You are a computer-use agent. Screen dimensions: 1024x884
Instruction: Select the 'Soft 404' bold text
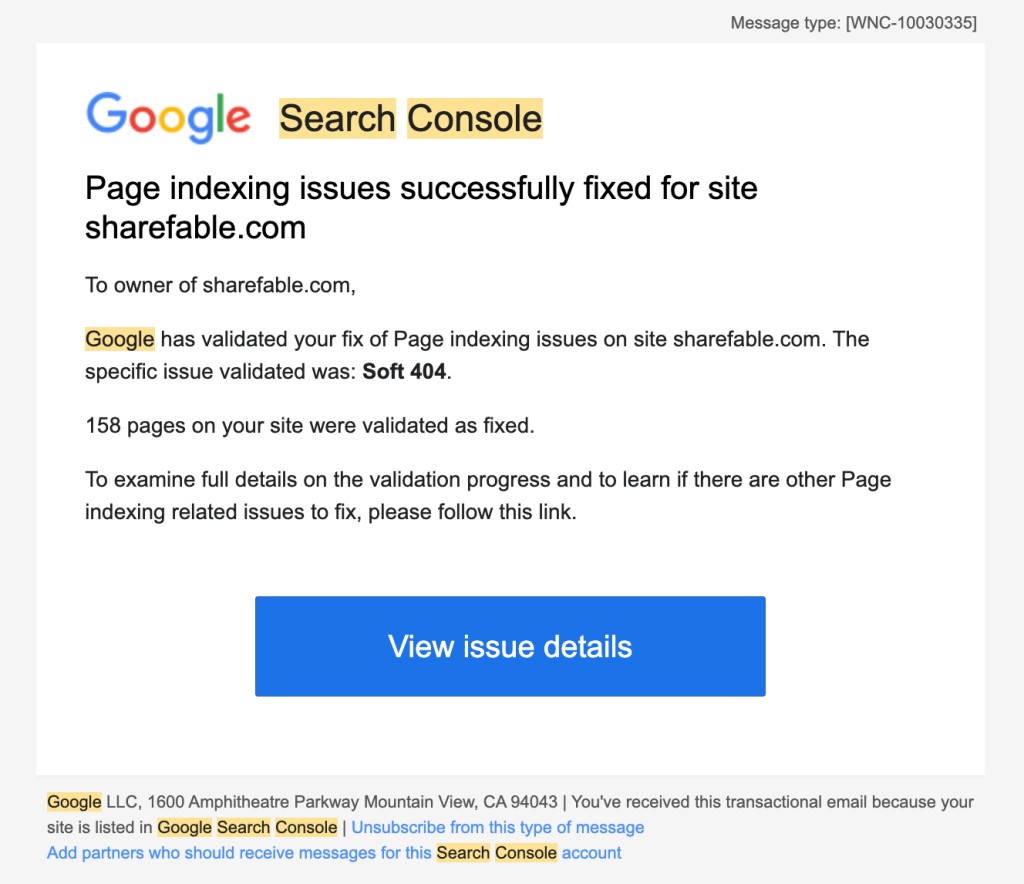[x=403, y=371]
